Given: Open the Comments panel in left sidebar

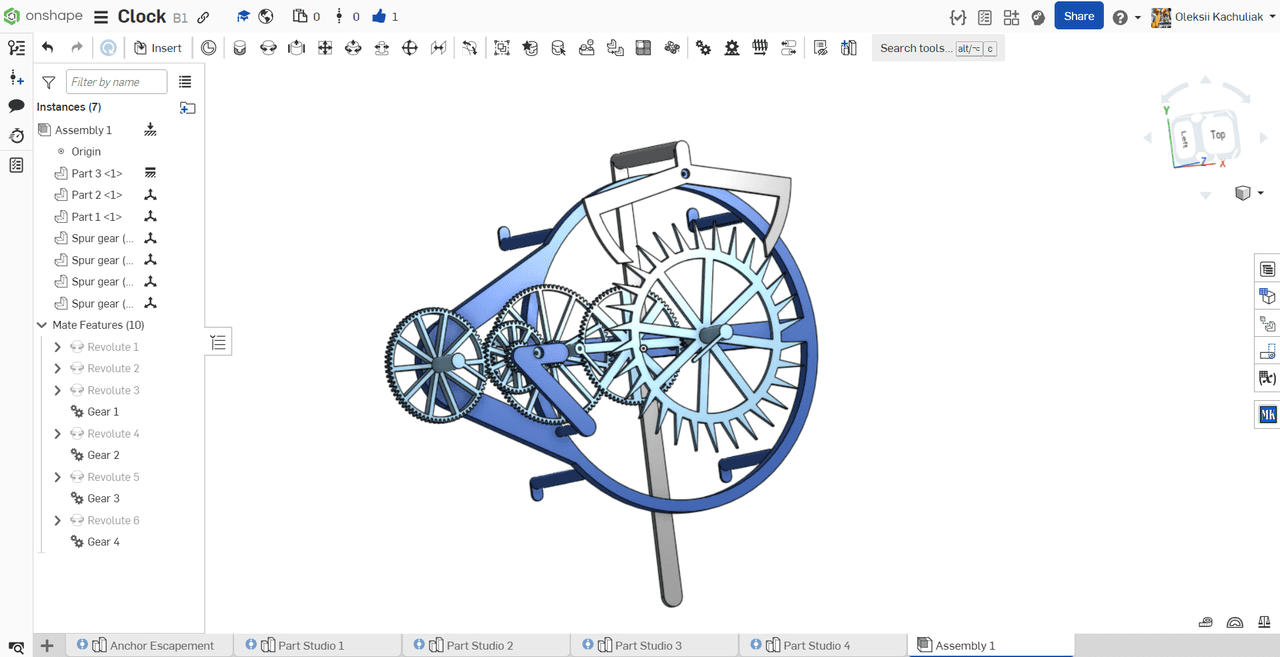Looking at the screenshot, I should pos(16,106).
